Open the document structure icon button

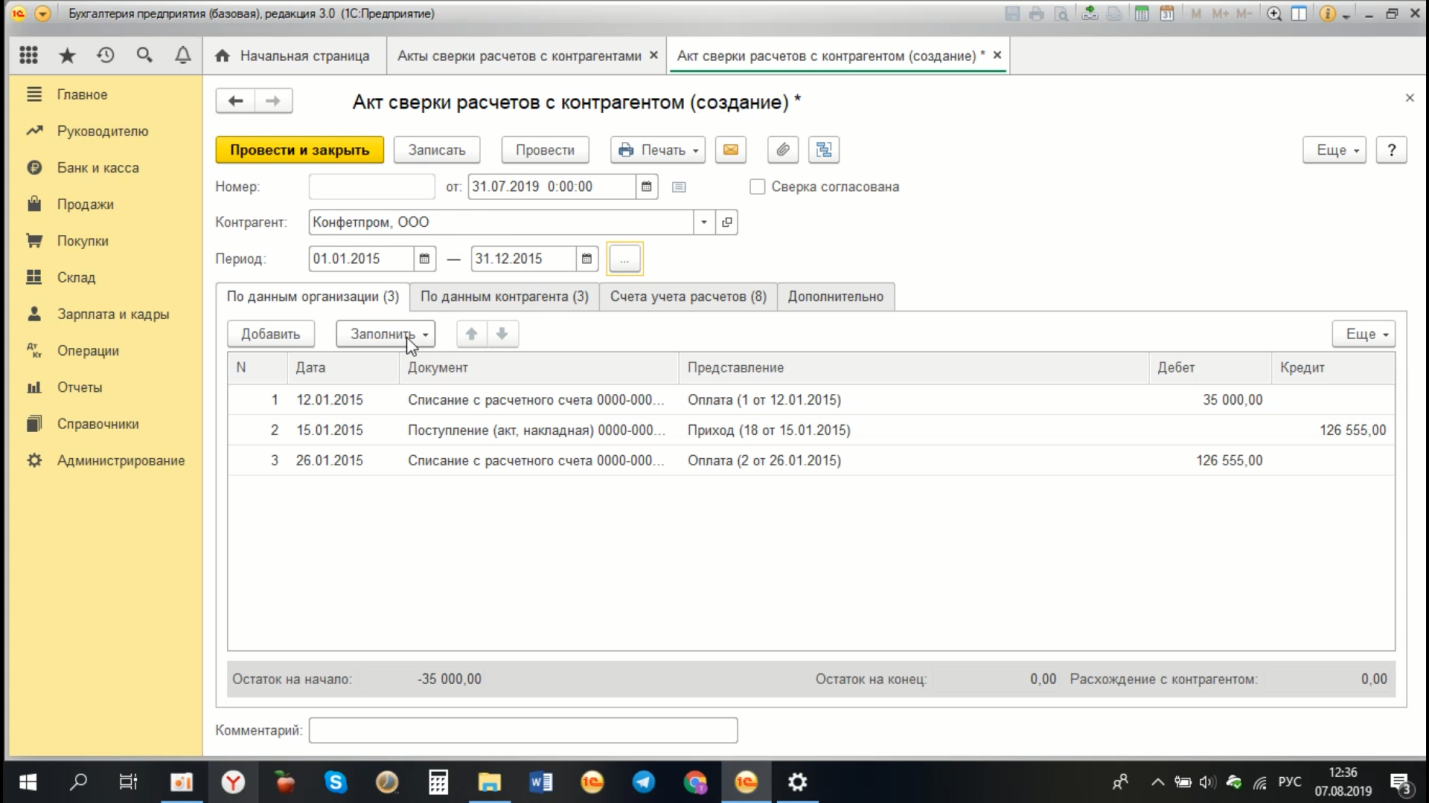tap(824, 150)
